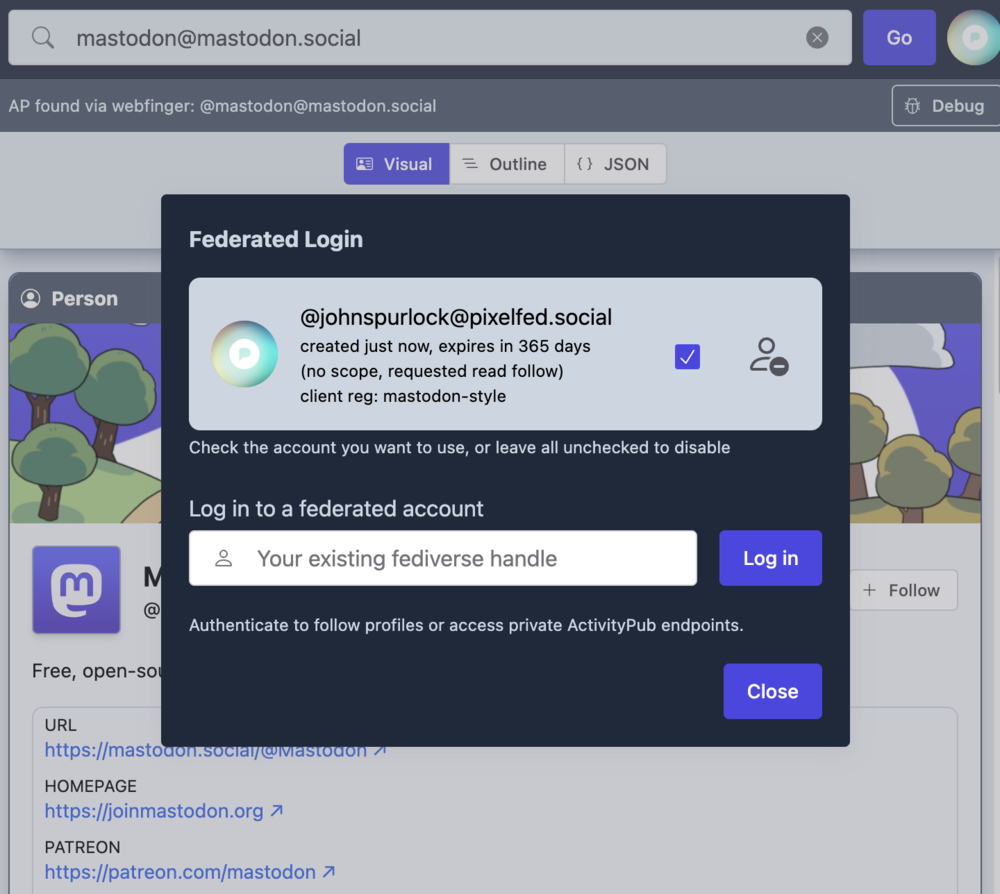Click the Follow button

pyautogui.click(x=902, y=590)
